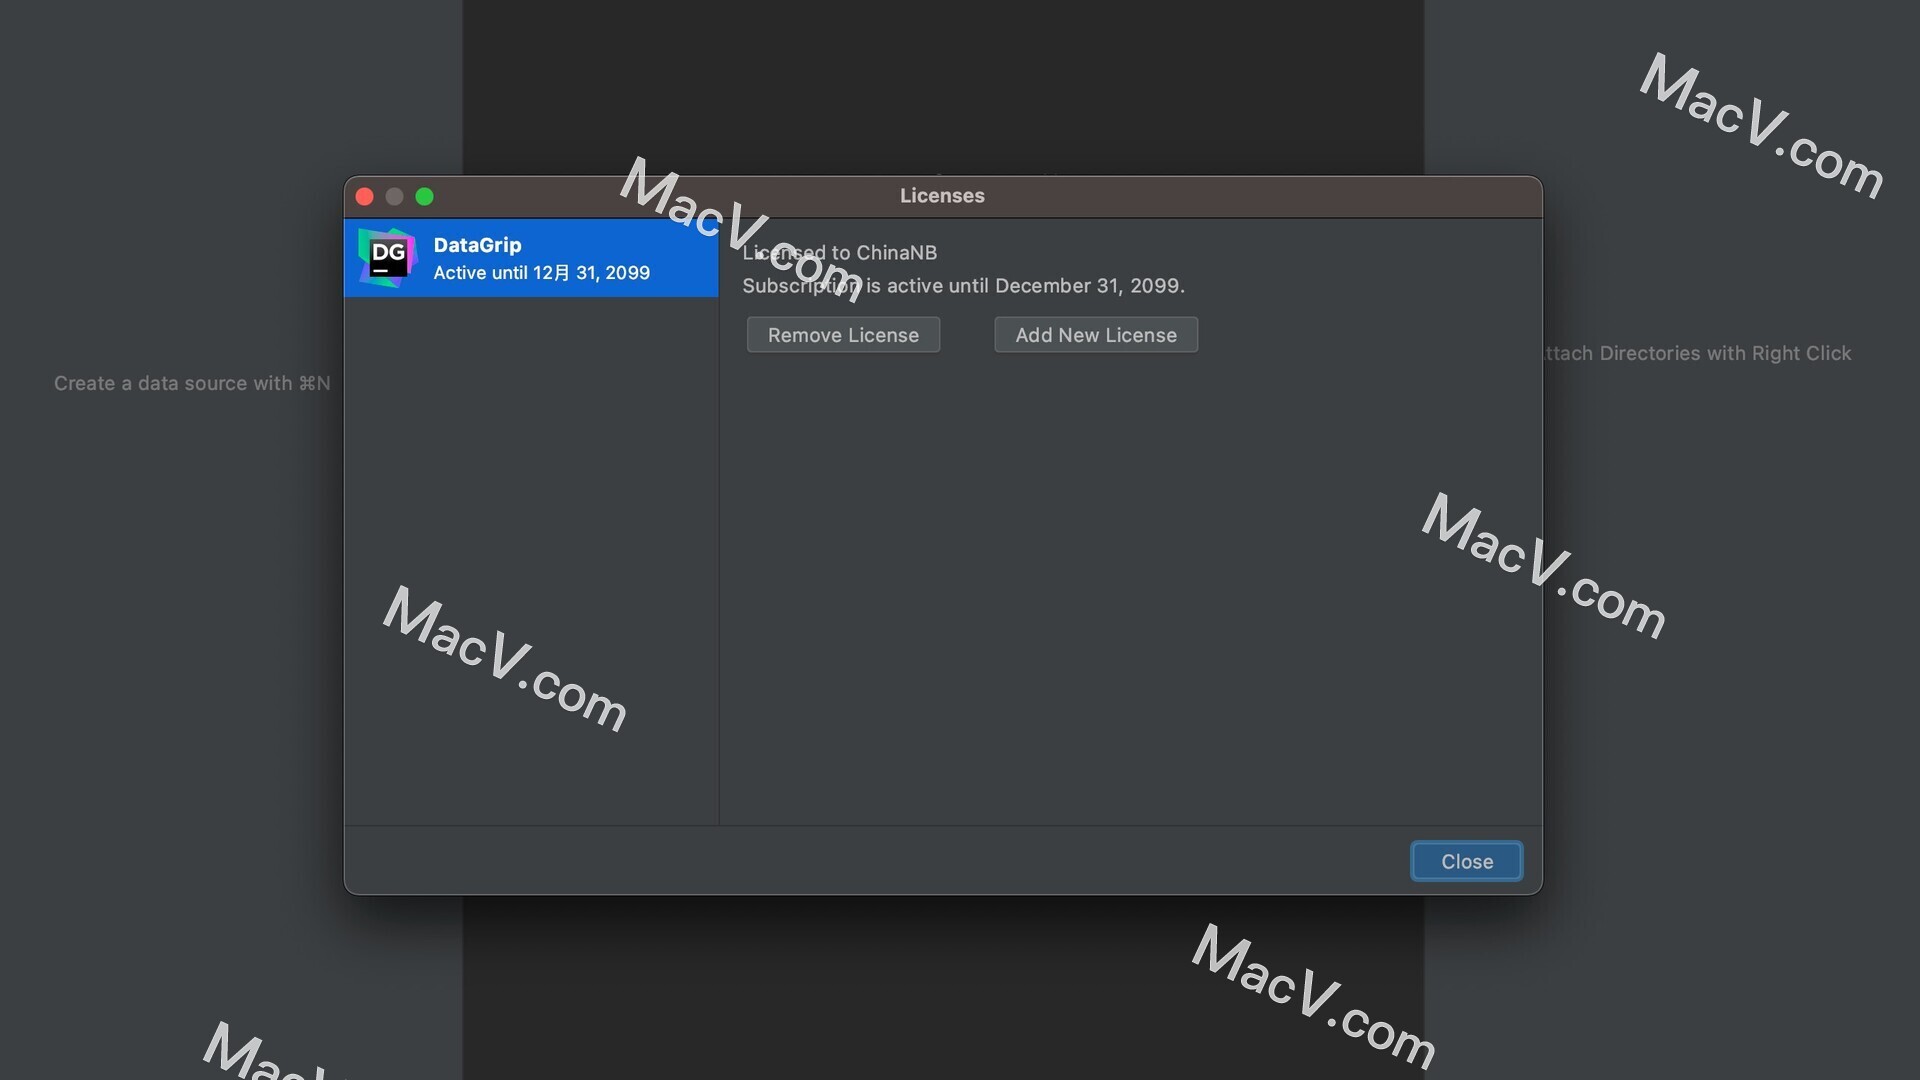Viewport: 1920px width, 1080px height.
Task: Click the yellow minimize window button
Action: pos(393,196)
